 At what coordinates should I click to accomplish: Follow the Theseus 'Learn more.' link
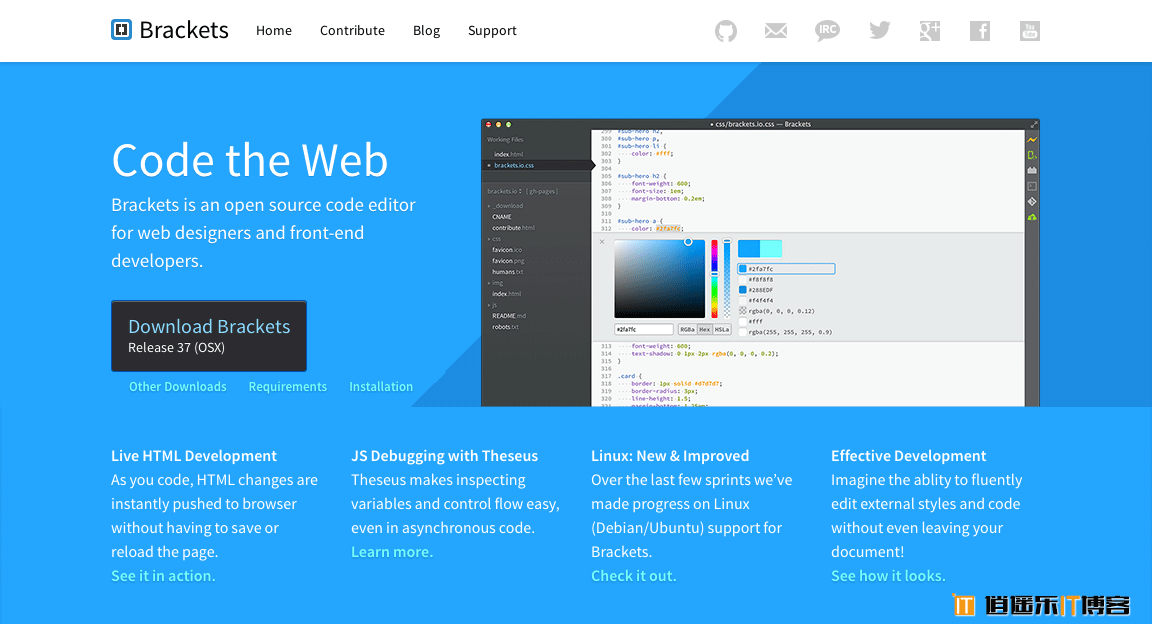[392, 552]
